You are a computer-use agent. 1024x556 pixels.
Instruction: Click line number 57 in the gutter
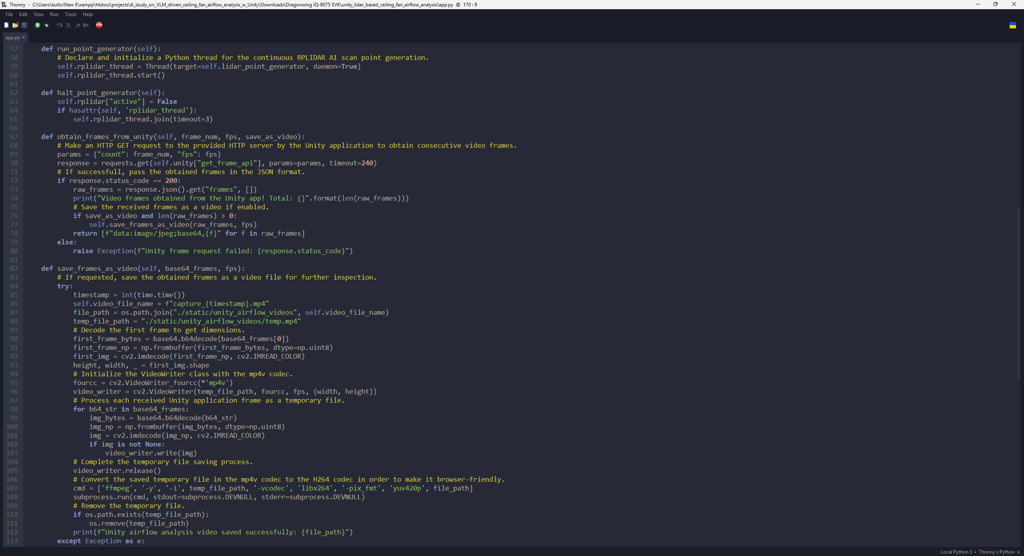click(x=14, y=49)
